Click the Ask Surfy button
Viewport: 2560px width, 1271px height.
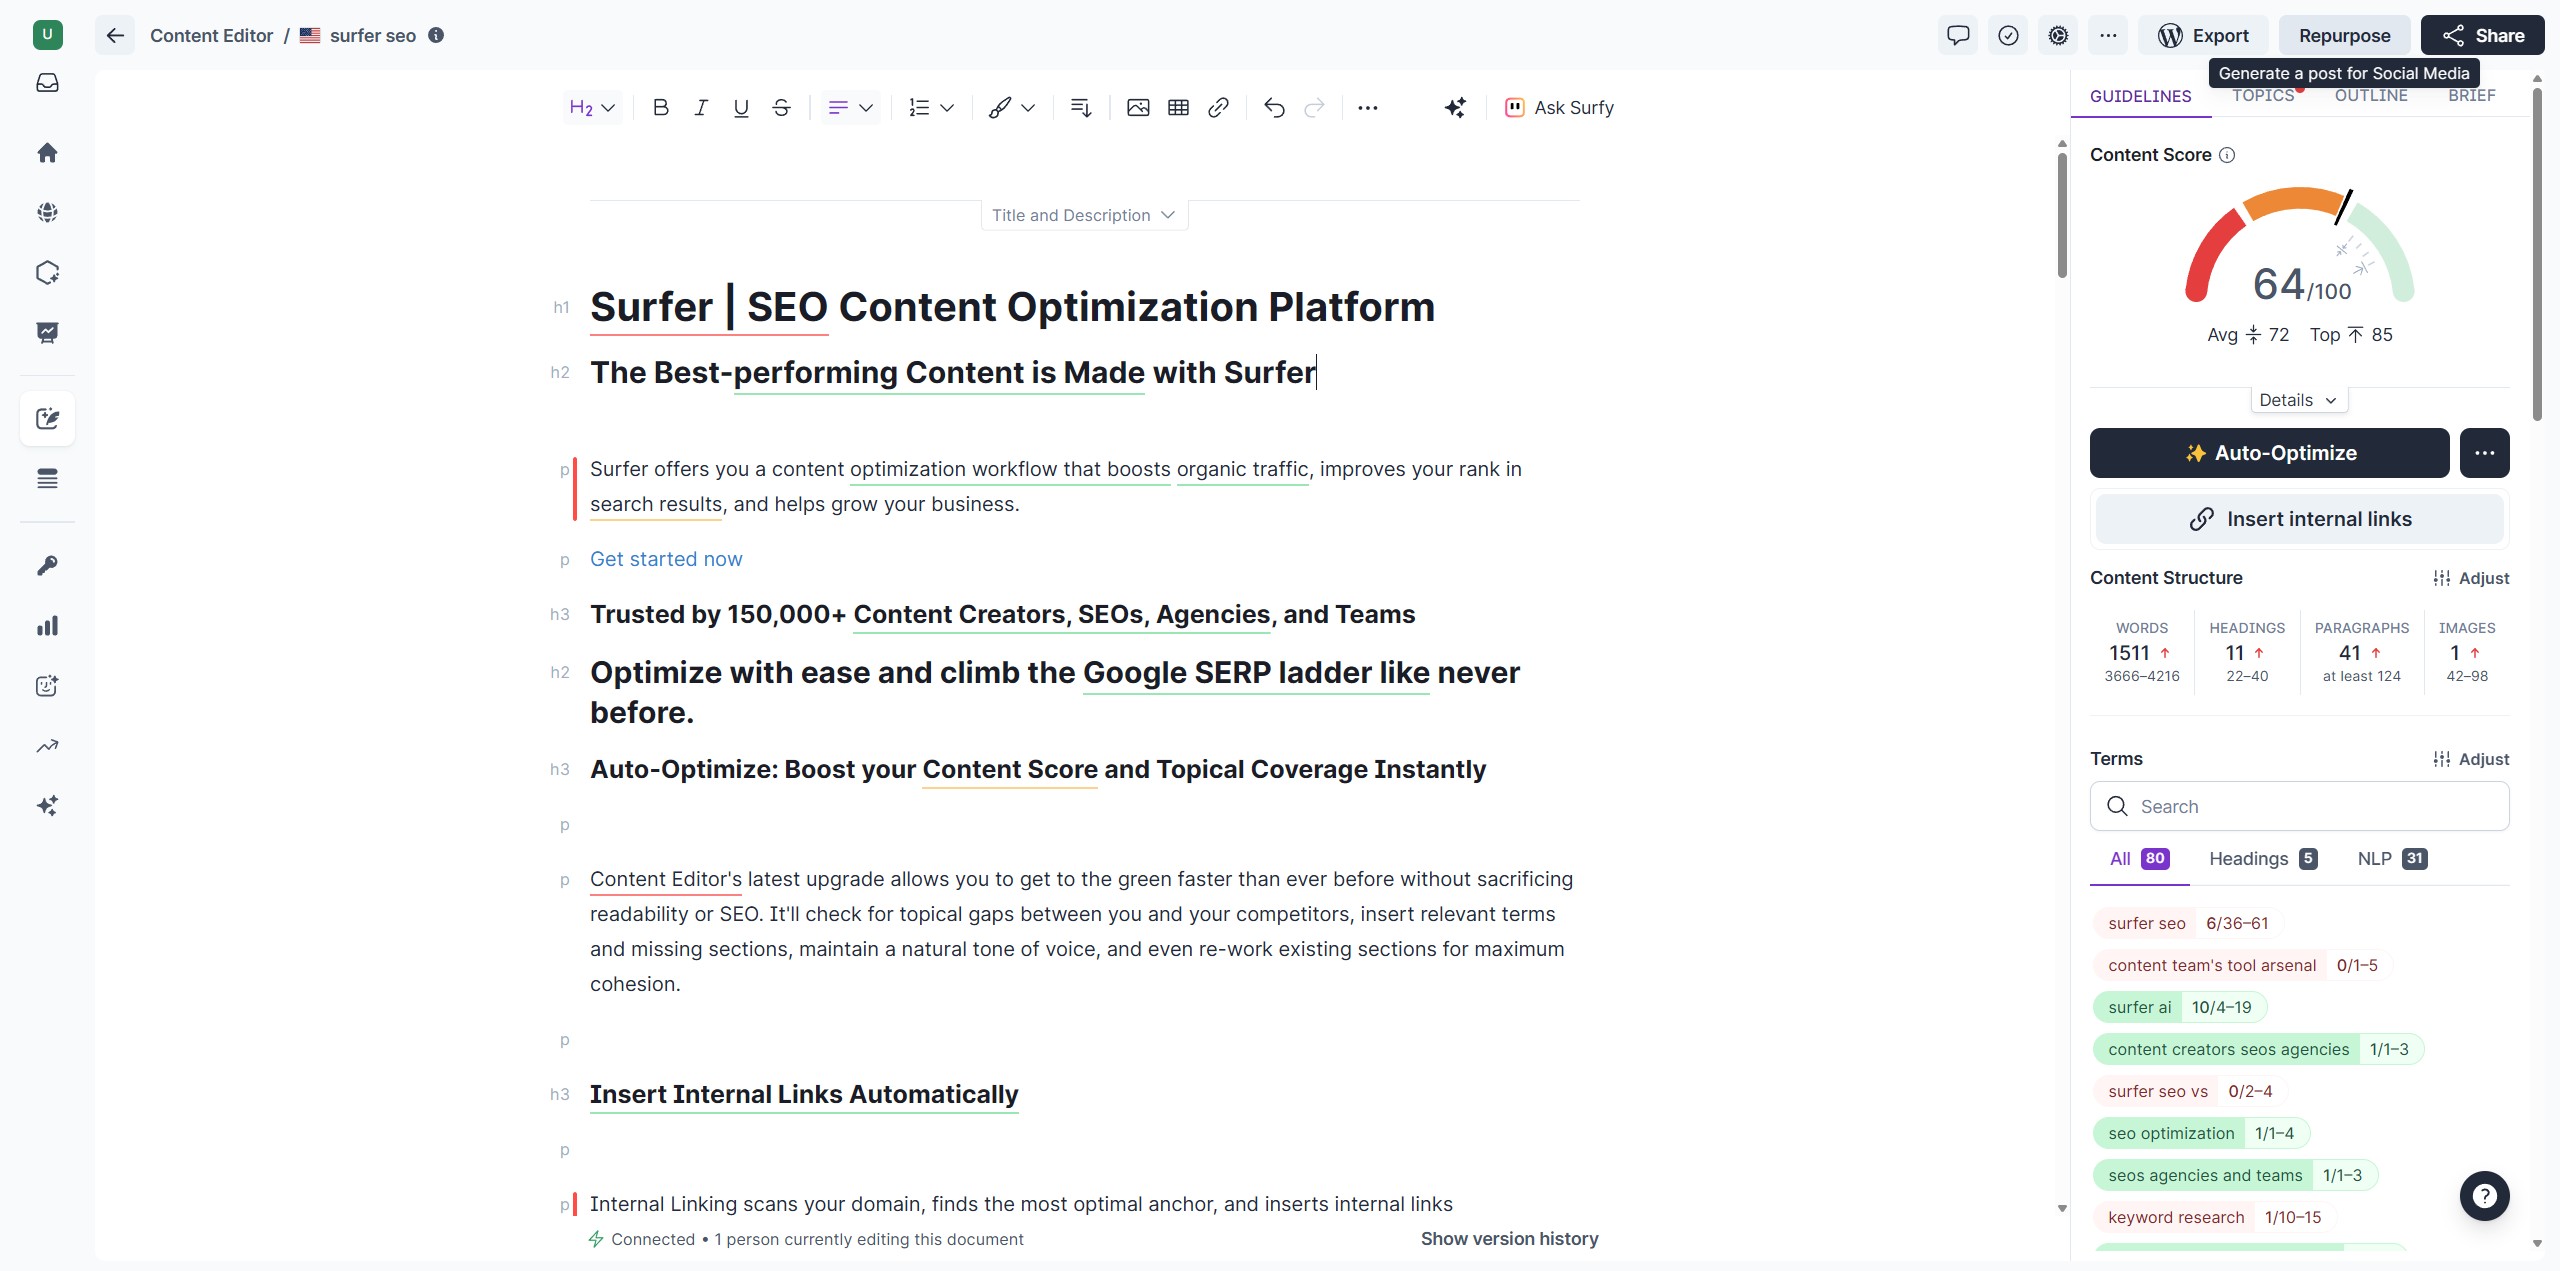point(1559,107)
